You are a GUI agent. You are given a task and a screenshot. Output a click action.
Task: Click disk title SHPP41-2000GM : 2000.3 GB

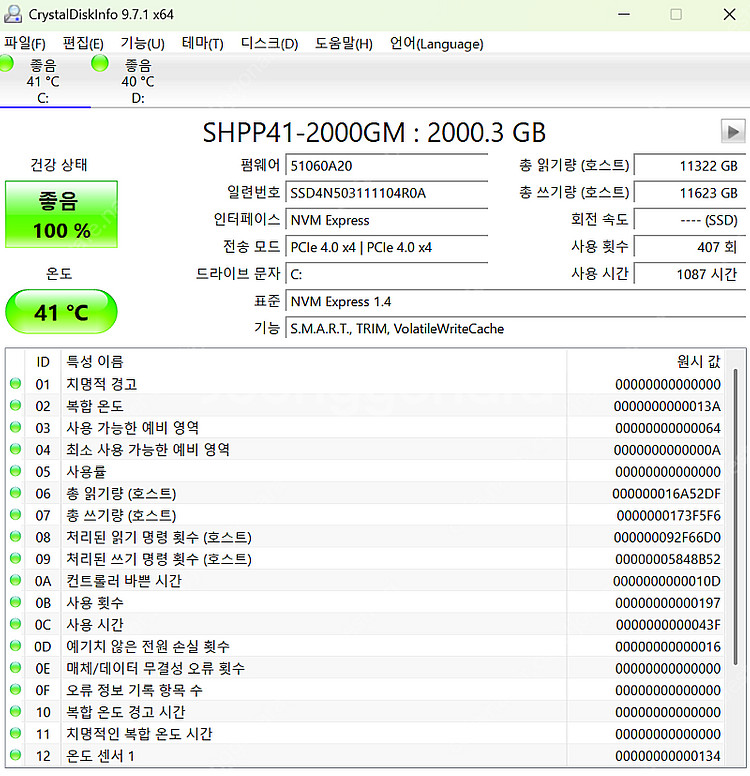pyautogui.click(x=374, y=132)
